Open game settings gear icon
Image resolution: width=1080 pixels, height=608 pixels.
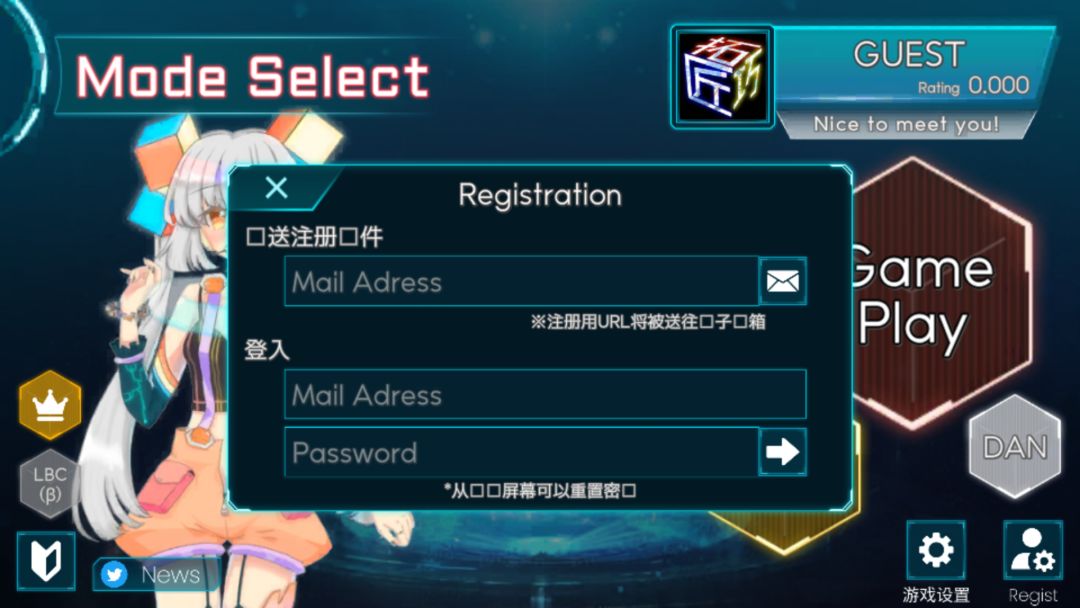click(x=935, y=551)
